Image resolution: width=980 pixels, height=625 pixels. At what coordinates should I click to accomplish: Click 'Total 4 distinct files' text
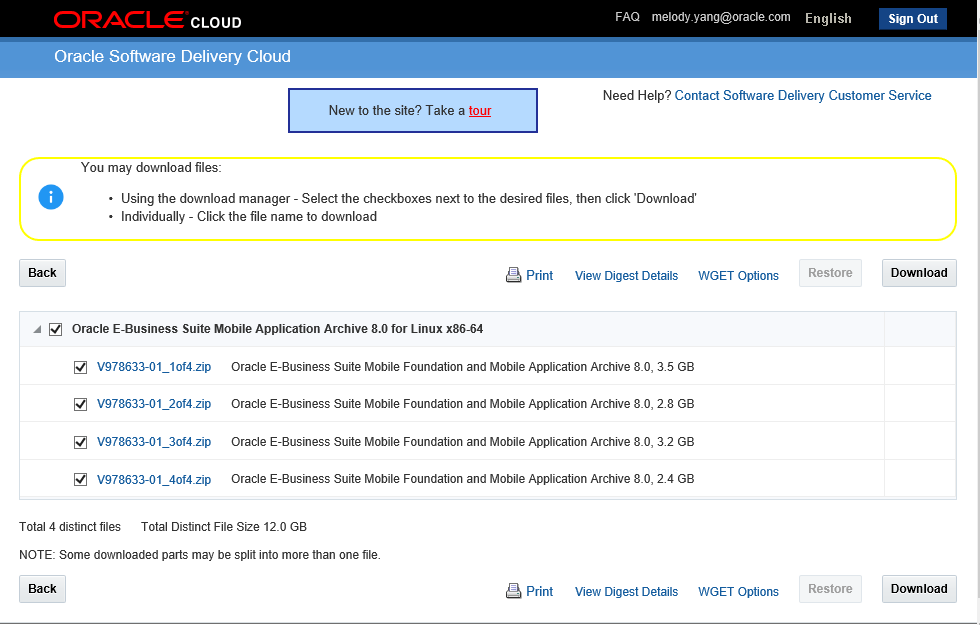pyautogui.click(x=70, y=527)
